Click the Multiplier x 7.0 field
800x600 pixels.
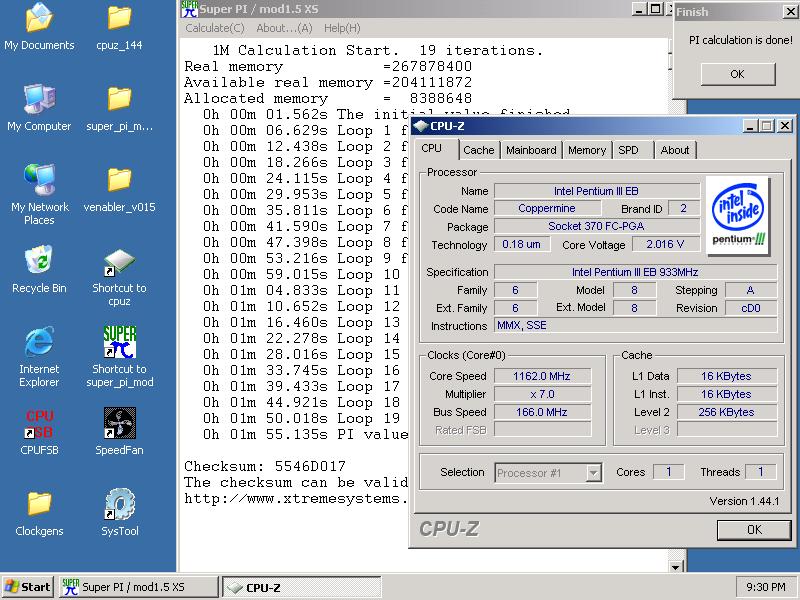coord(542,394)
